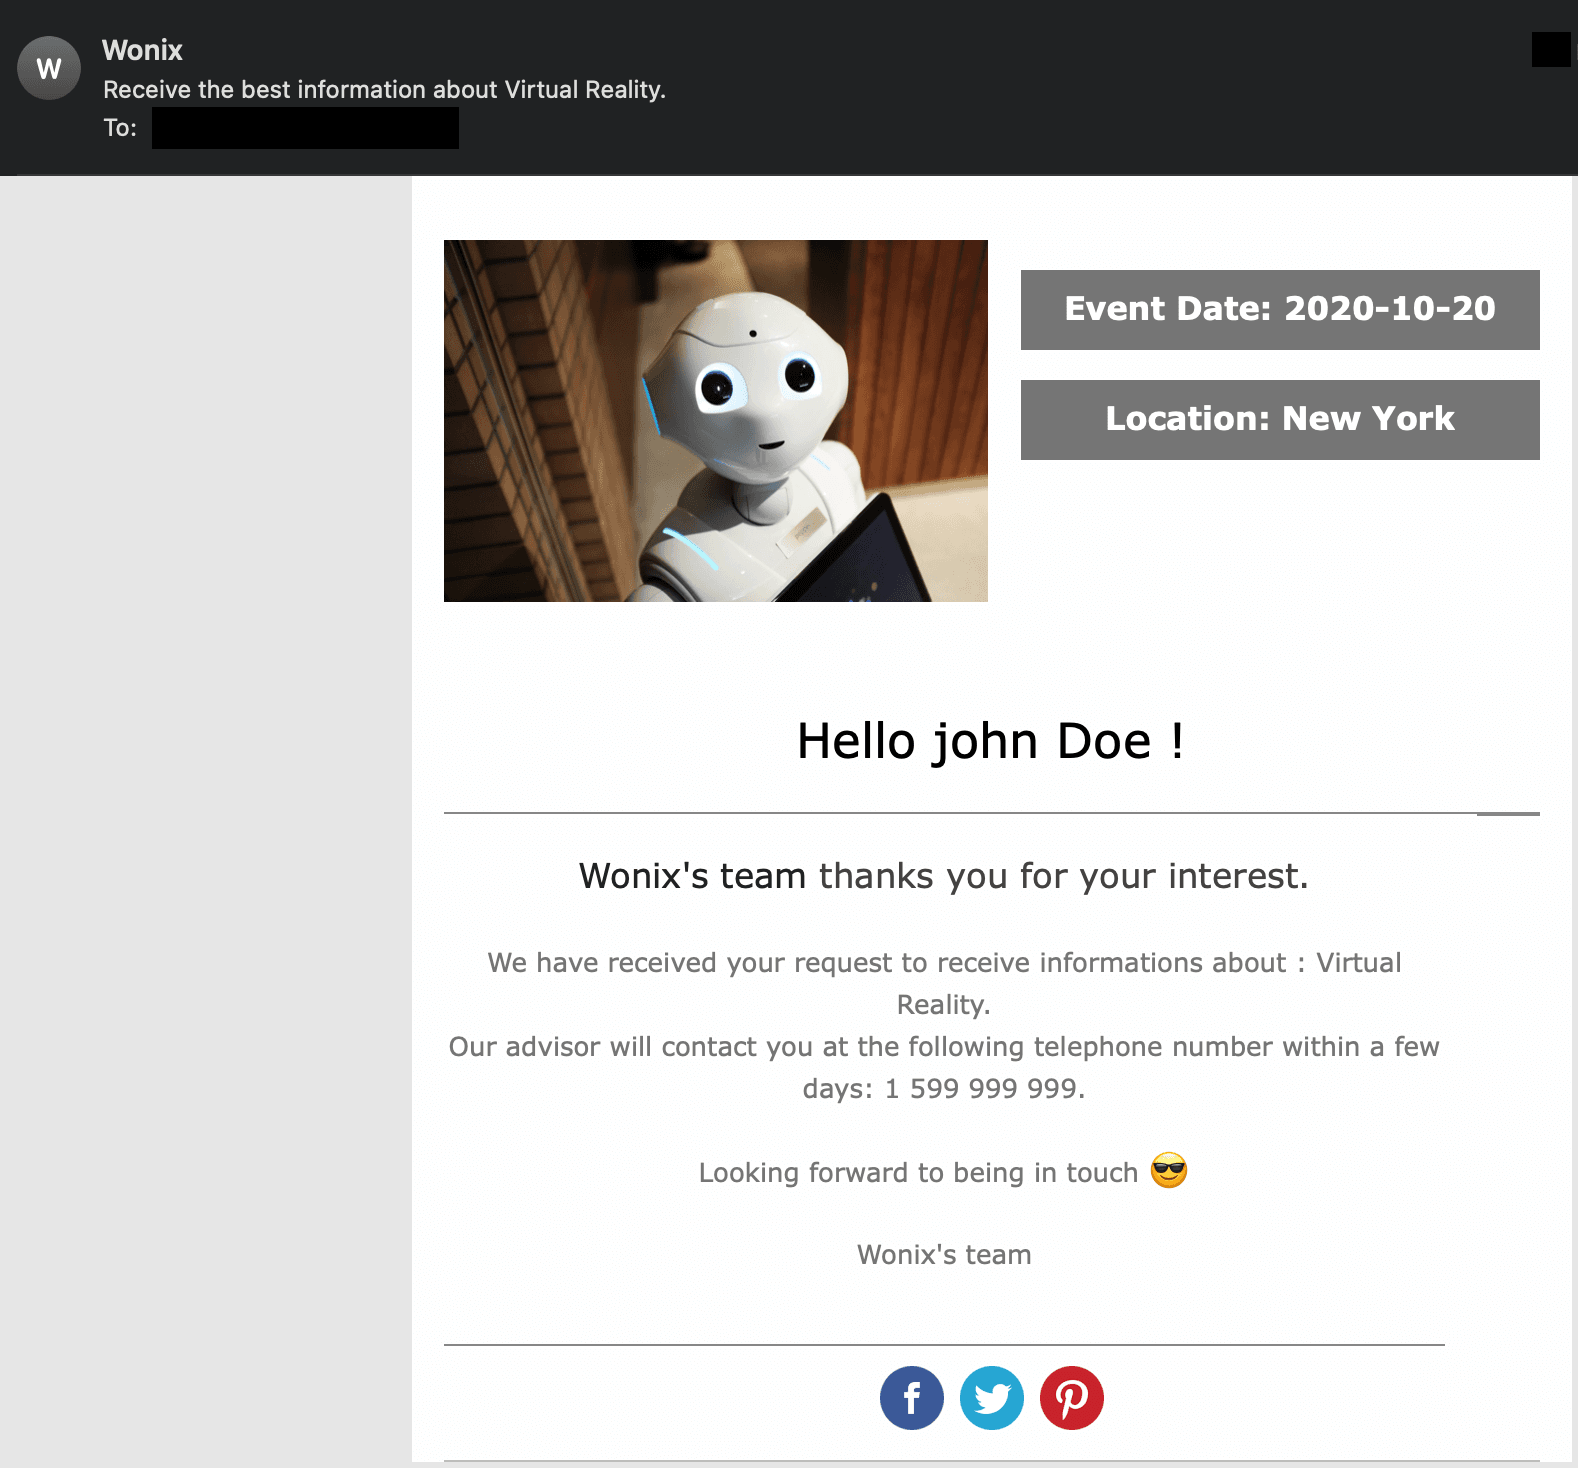This screenshot has height=1468, width=1578.
Task: Click the 'Looking forward to being in touch' text
Action: [x=918, y=1172]
